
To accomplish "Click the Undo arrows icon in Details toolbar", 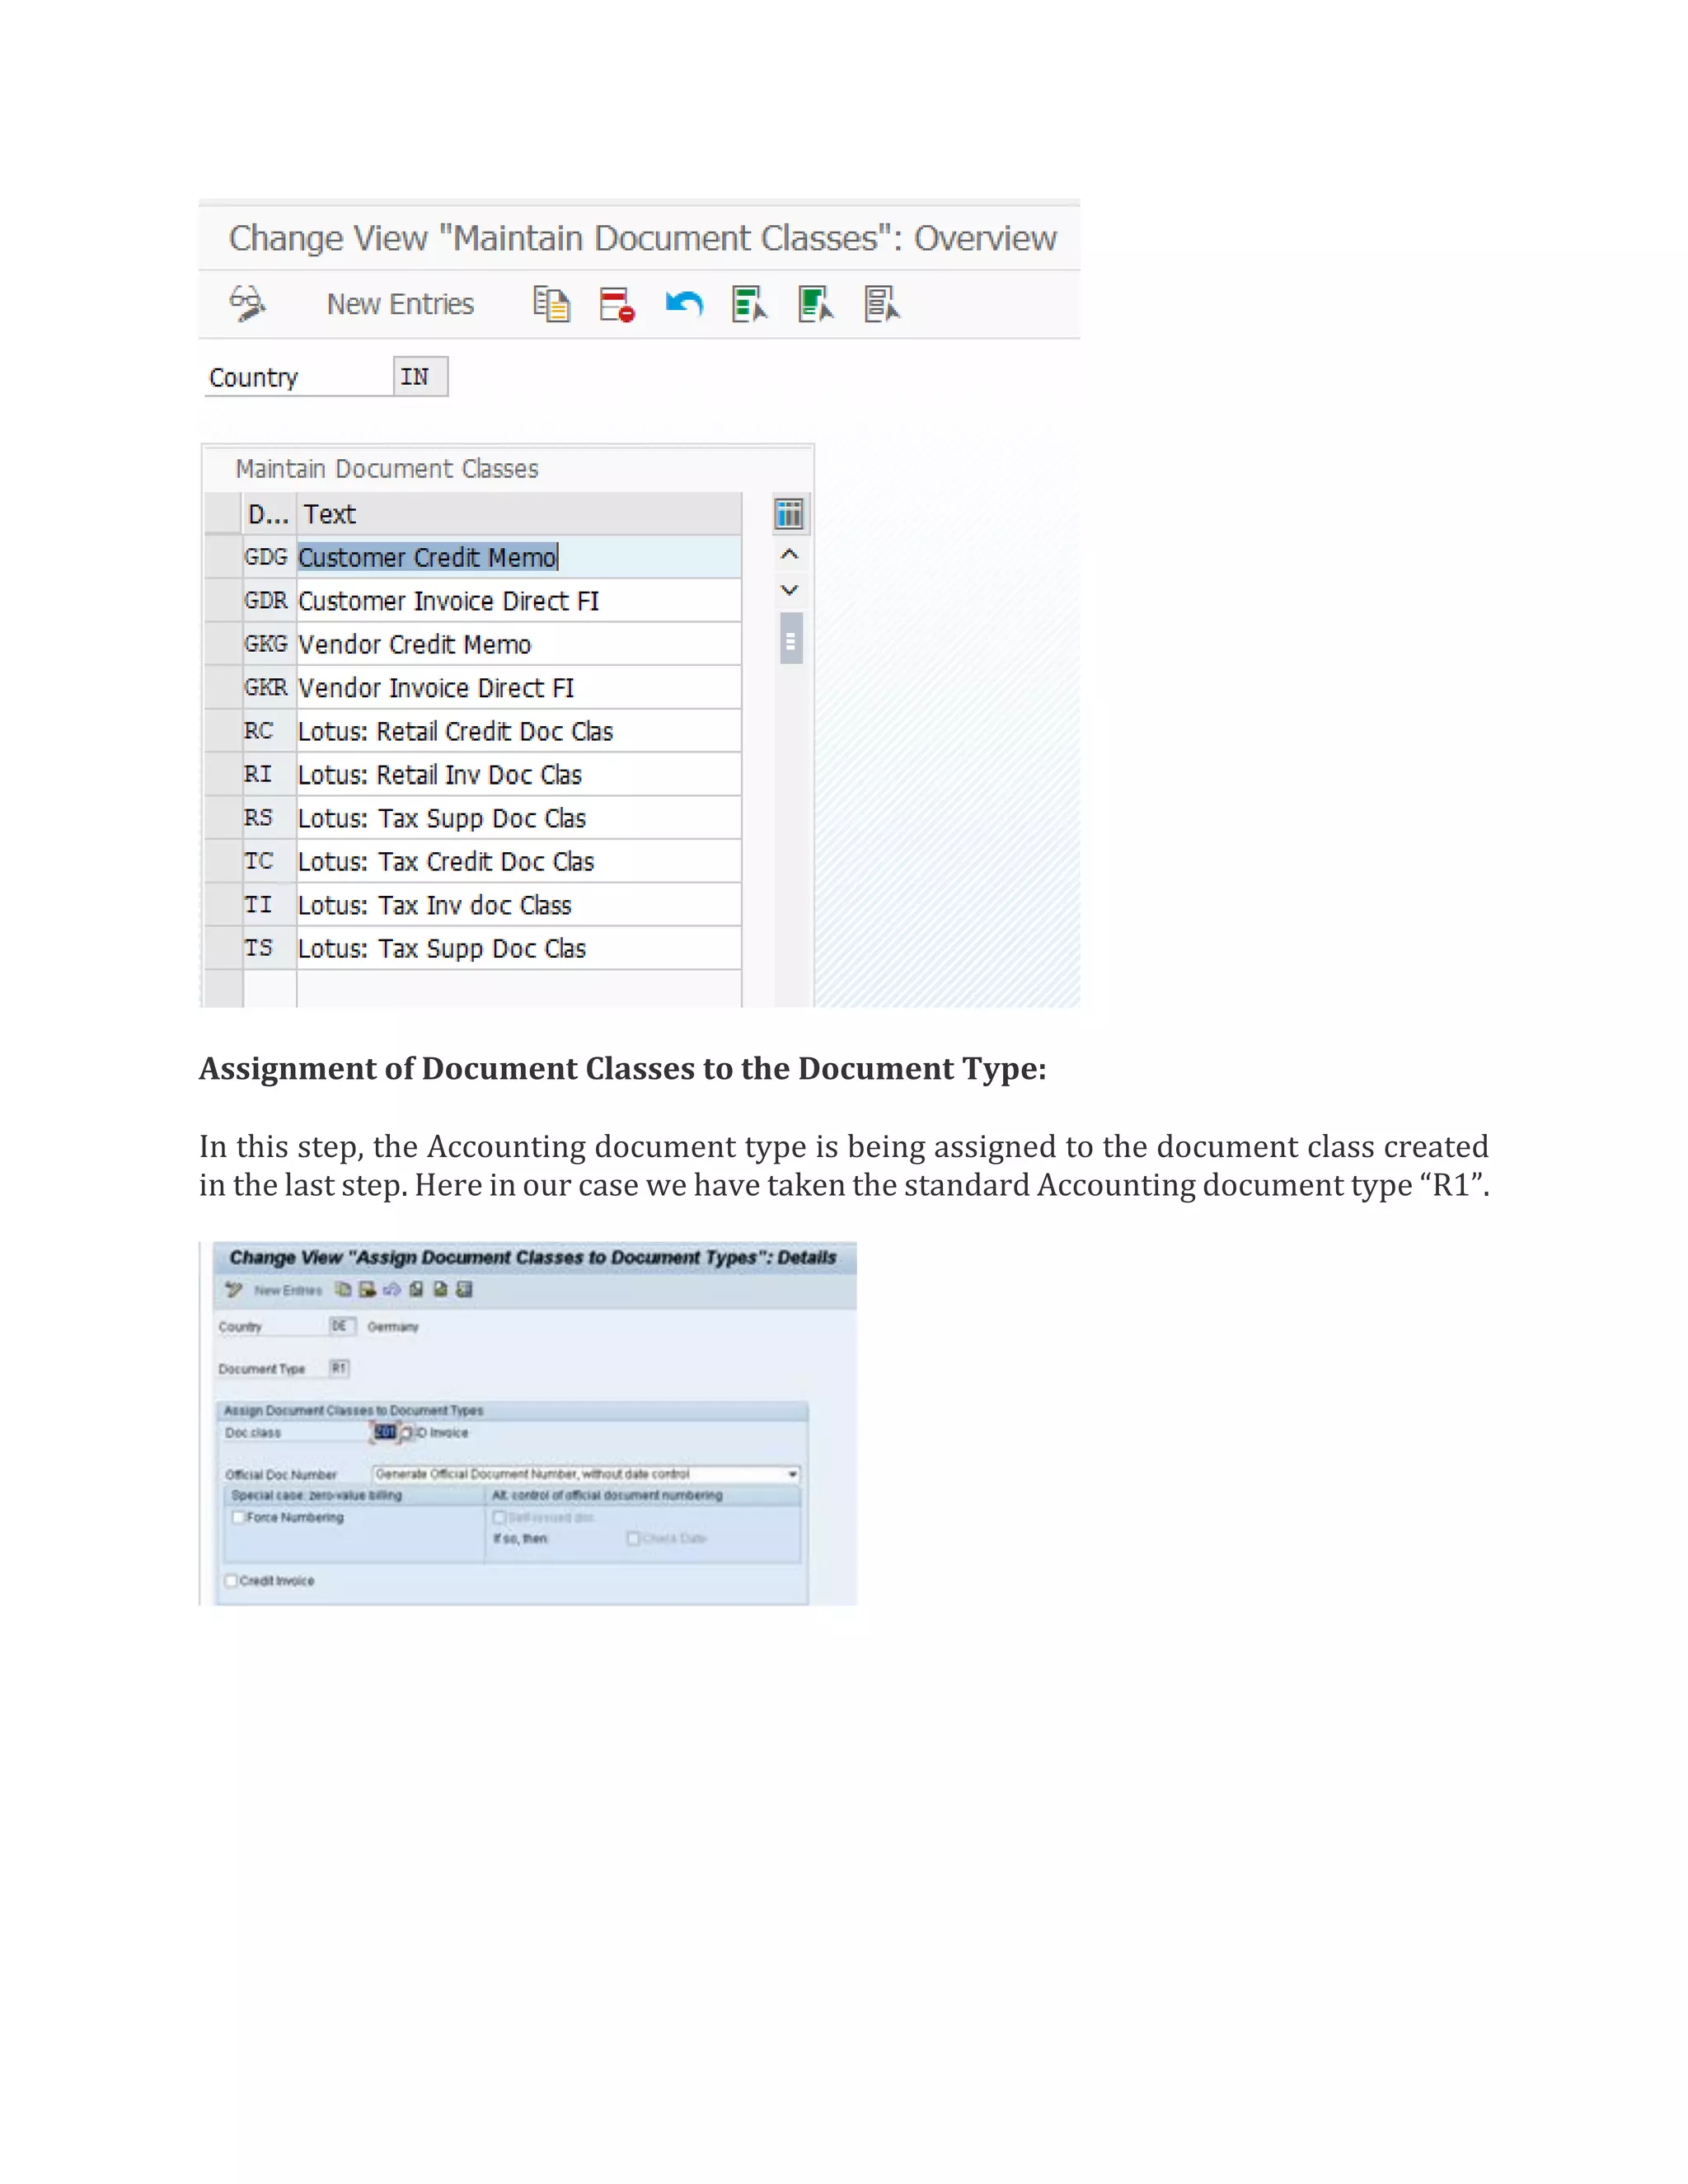I will point(392,1290).
